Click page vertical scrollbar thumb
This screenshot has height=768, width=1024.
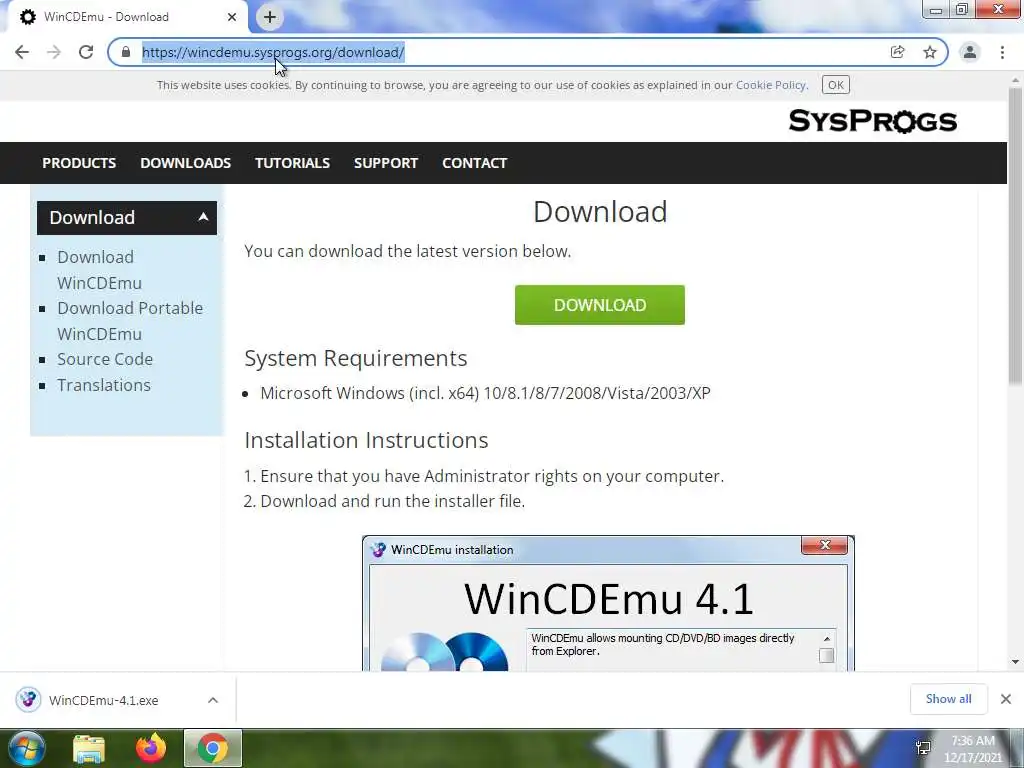point(1015,235)
